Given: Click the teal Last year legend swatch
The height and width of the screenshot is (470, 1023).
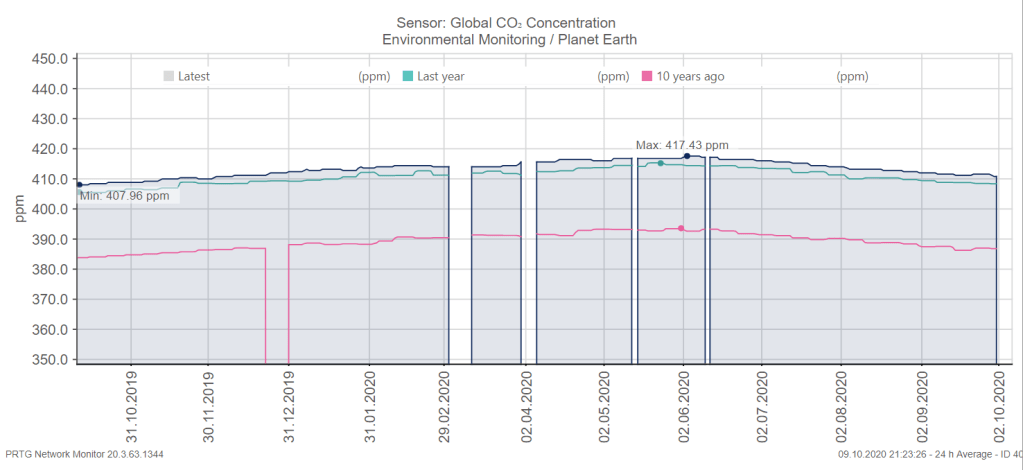Looking at the screenshot, I should pos(408,76).
